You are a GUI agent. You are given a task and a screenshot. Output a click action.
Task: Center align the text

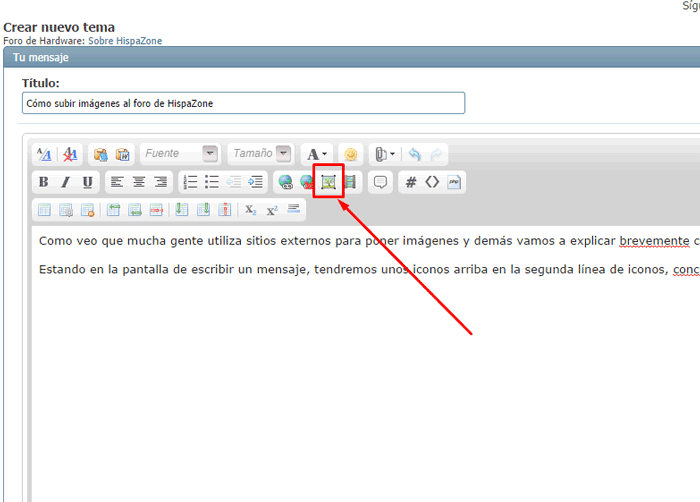pos(139,182)
